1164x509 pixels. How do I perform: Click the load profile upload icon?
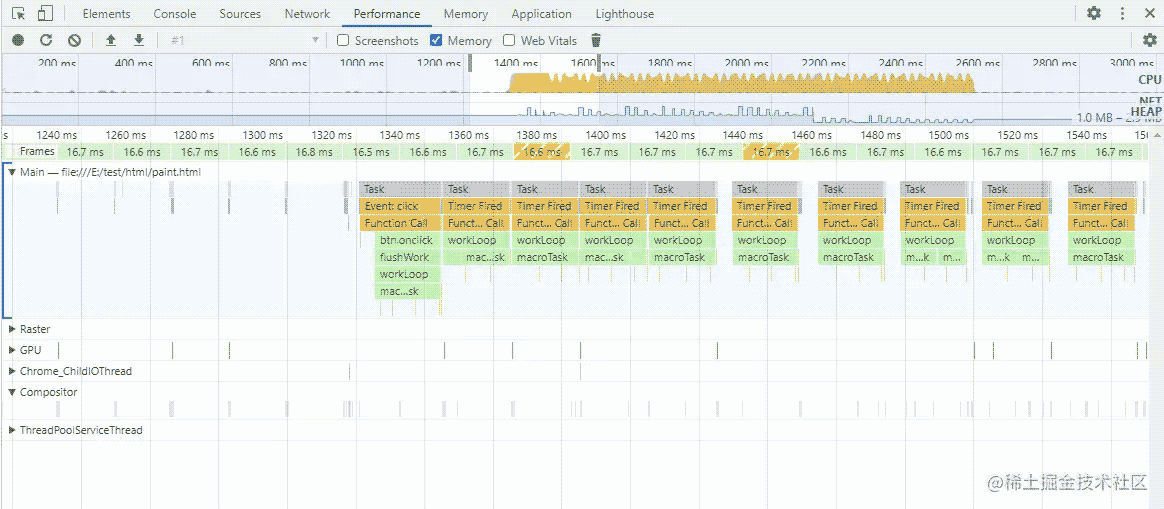coord(111,40)
